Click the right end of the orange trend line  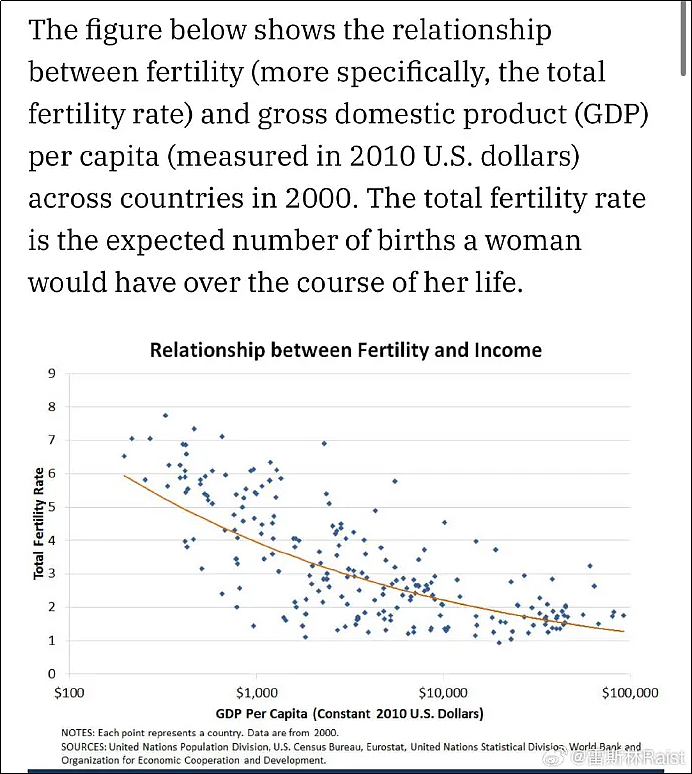pos(623,631)
